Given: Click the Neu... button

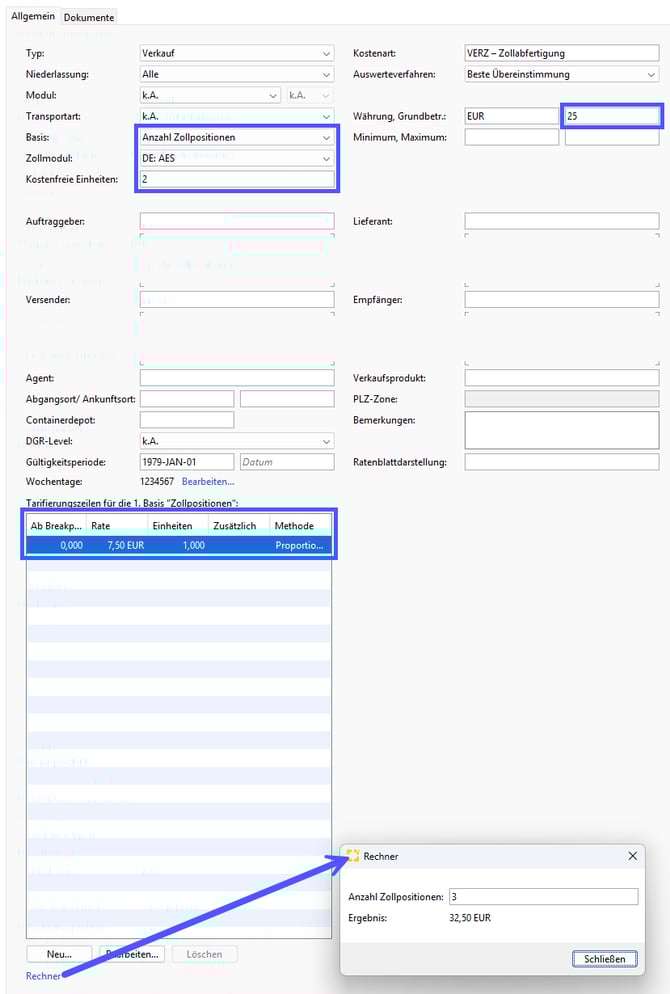Looking at the screenshot, I should pos(59,954).
